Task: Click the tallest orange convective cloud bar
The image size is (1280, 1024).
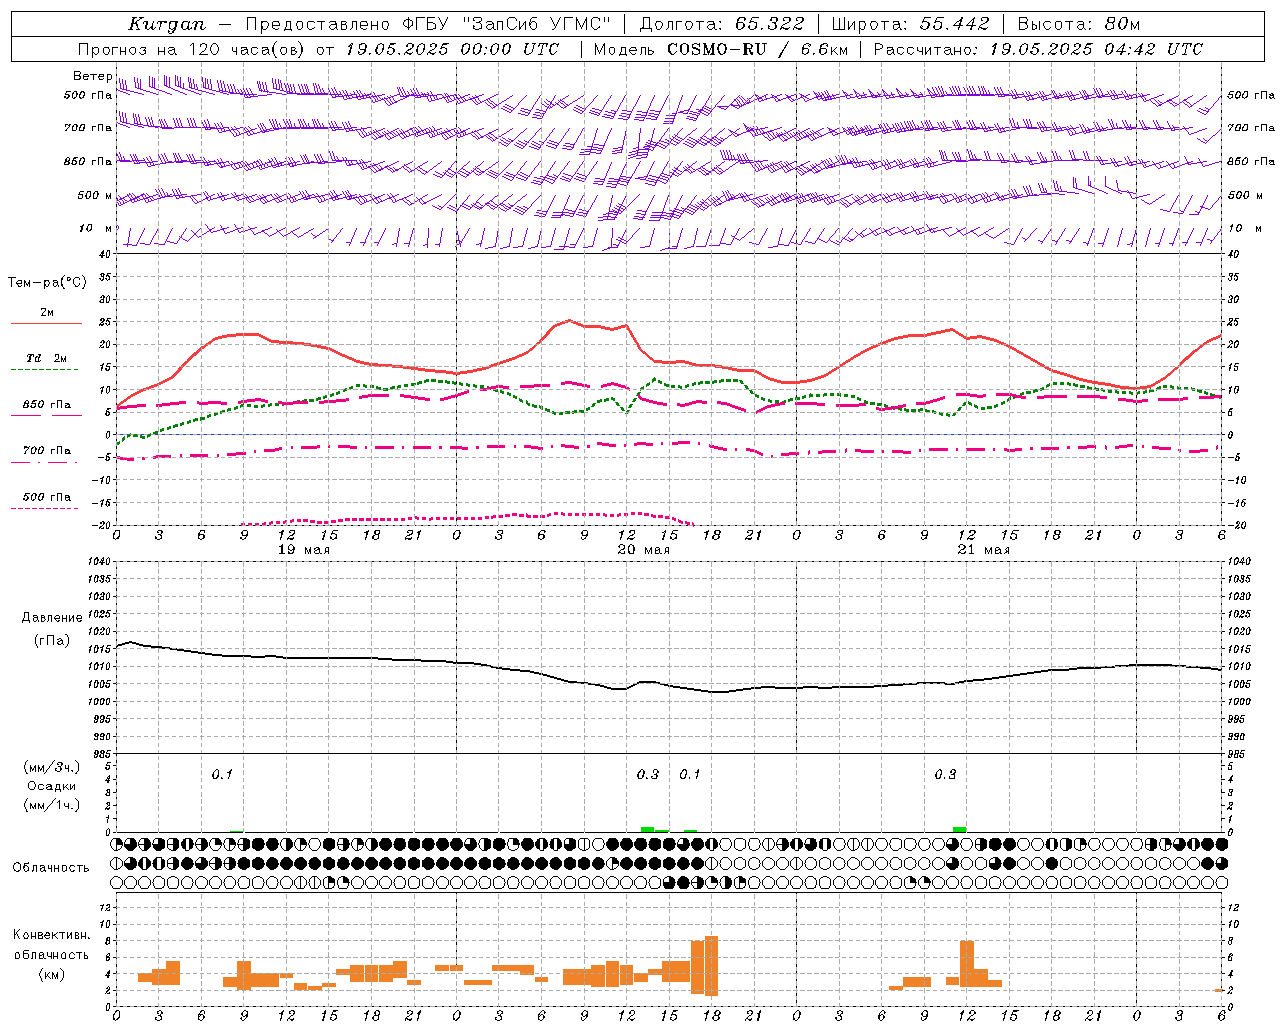Action: pos(711,965)
